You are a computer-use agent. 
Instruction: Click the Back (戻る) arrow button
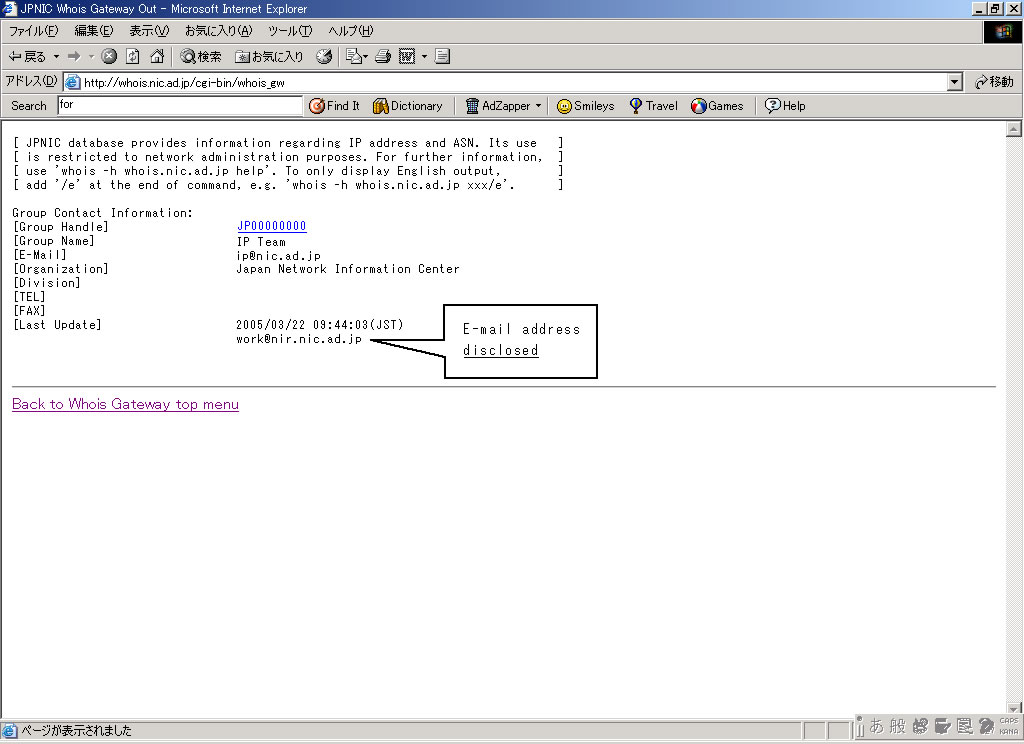tap(27, 57)
